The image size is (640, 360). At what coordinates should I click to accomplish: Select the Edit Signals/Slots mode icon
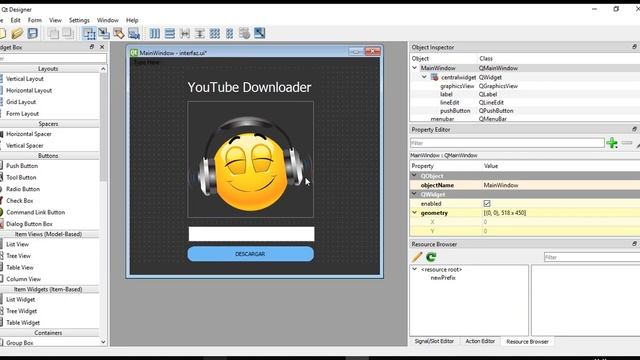pyautogui.click(x=104, y=33)
